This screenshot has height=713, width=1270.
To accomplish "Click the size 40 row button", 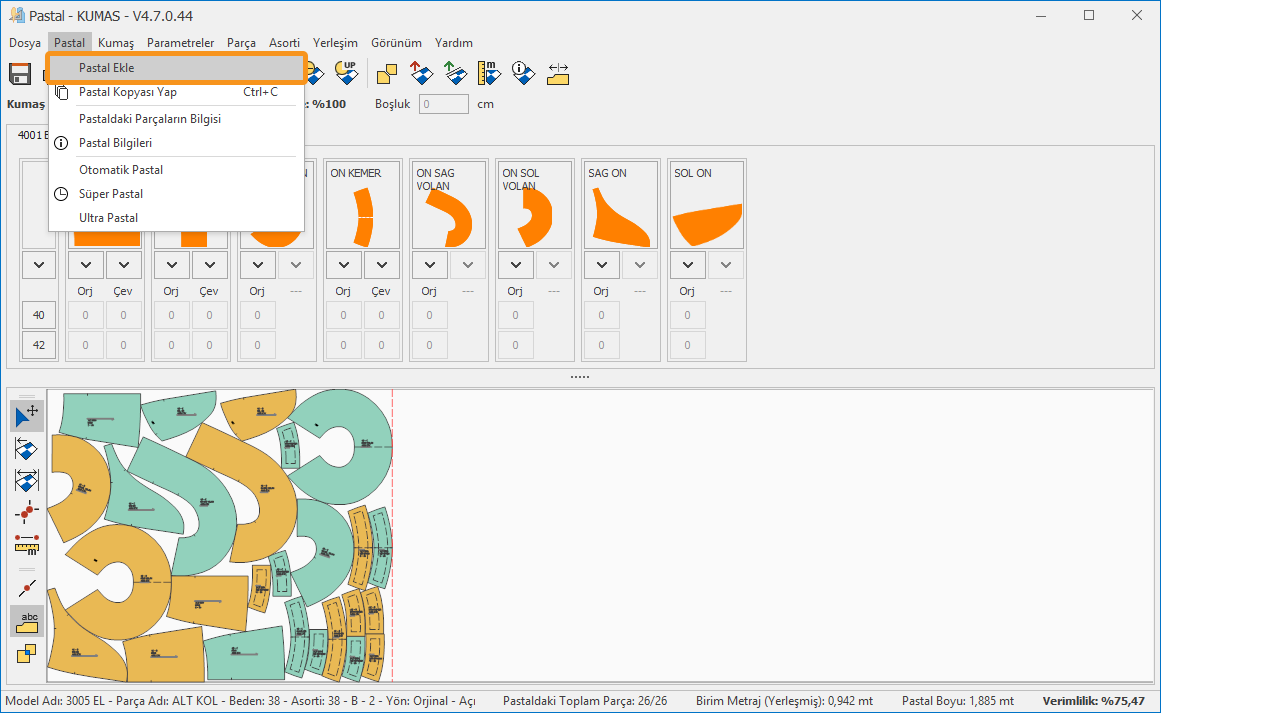I will click(x=39, y=315).
